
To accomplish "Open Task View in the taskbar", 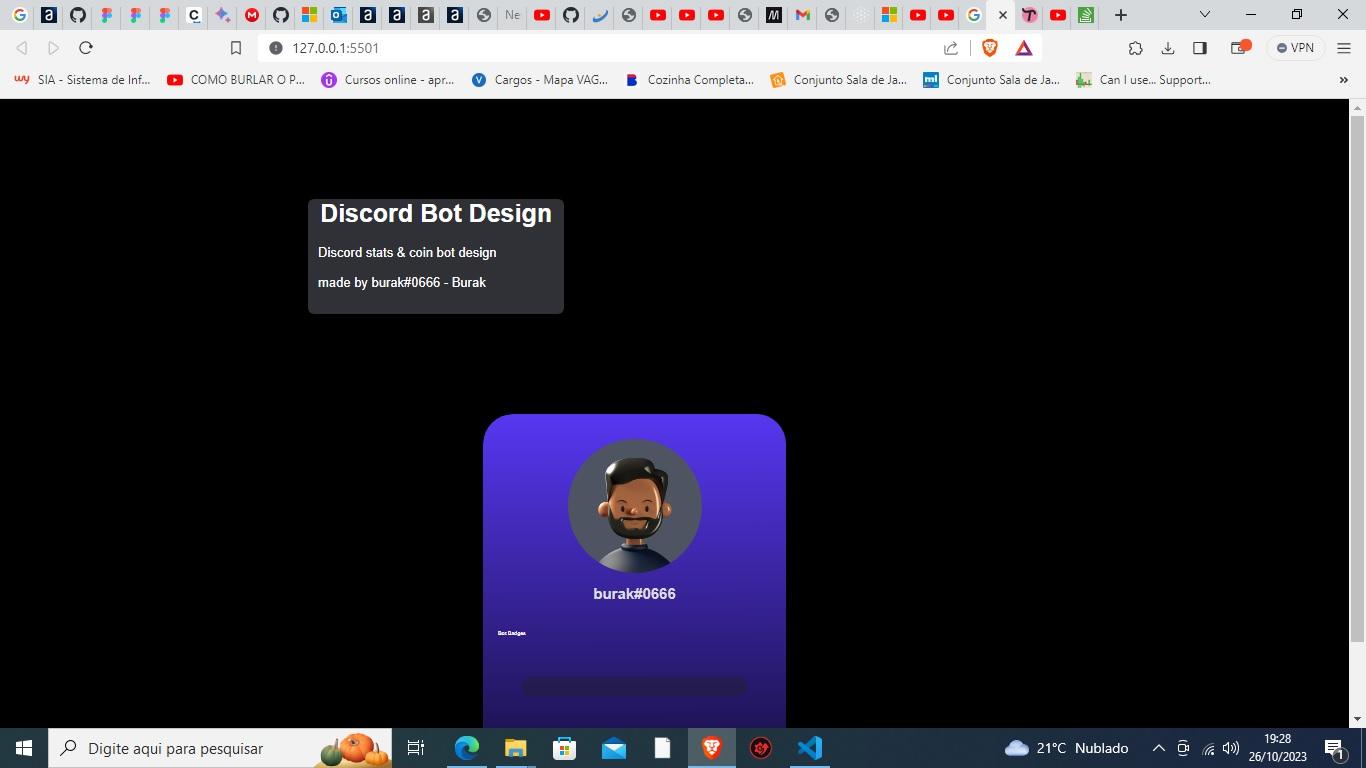I will point(416,748).
